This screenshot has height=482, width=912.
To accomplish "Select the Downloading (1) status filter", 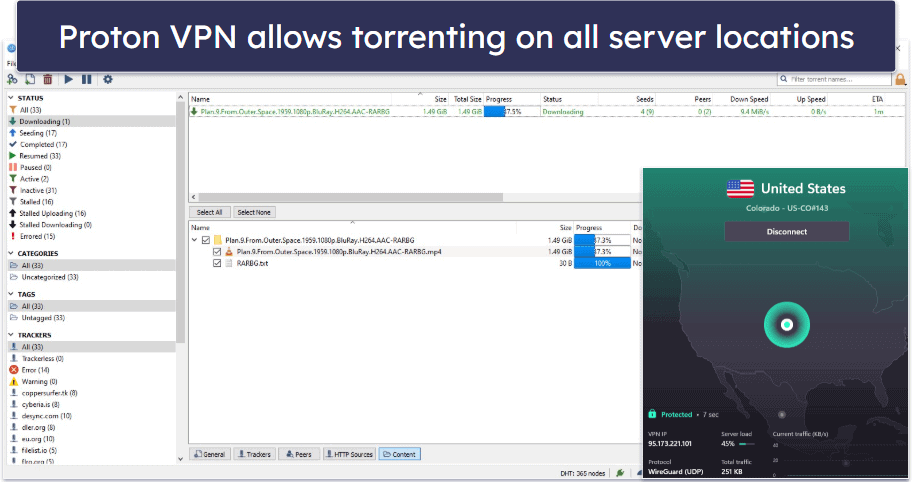I will click(x=45, y=122).
